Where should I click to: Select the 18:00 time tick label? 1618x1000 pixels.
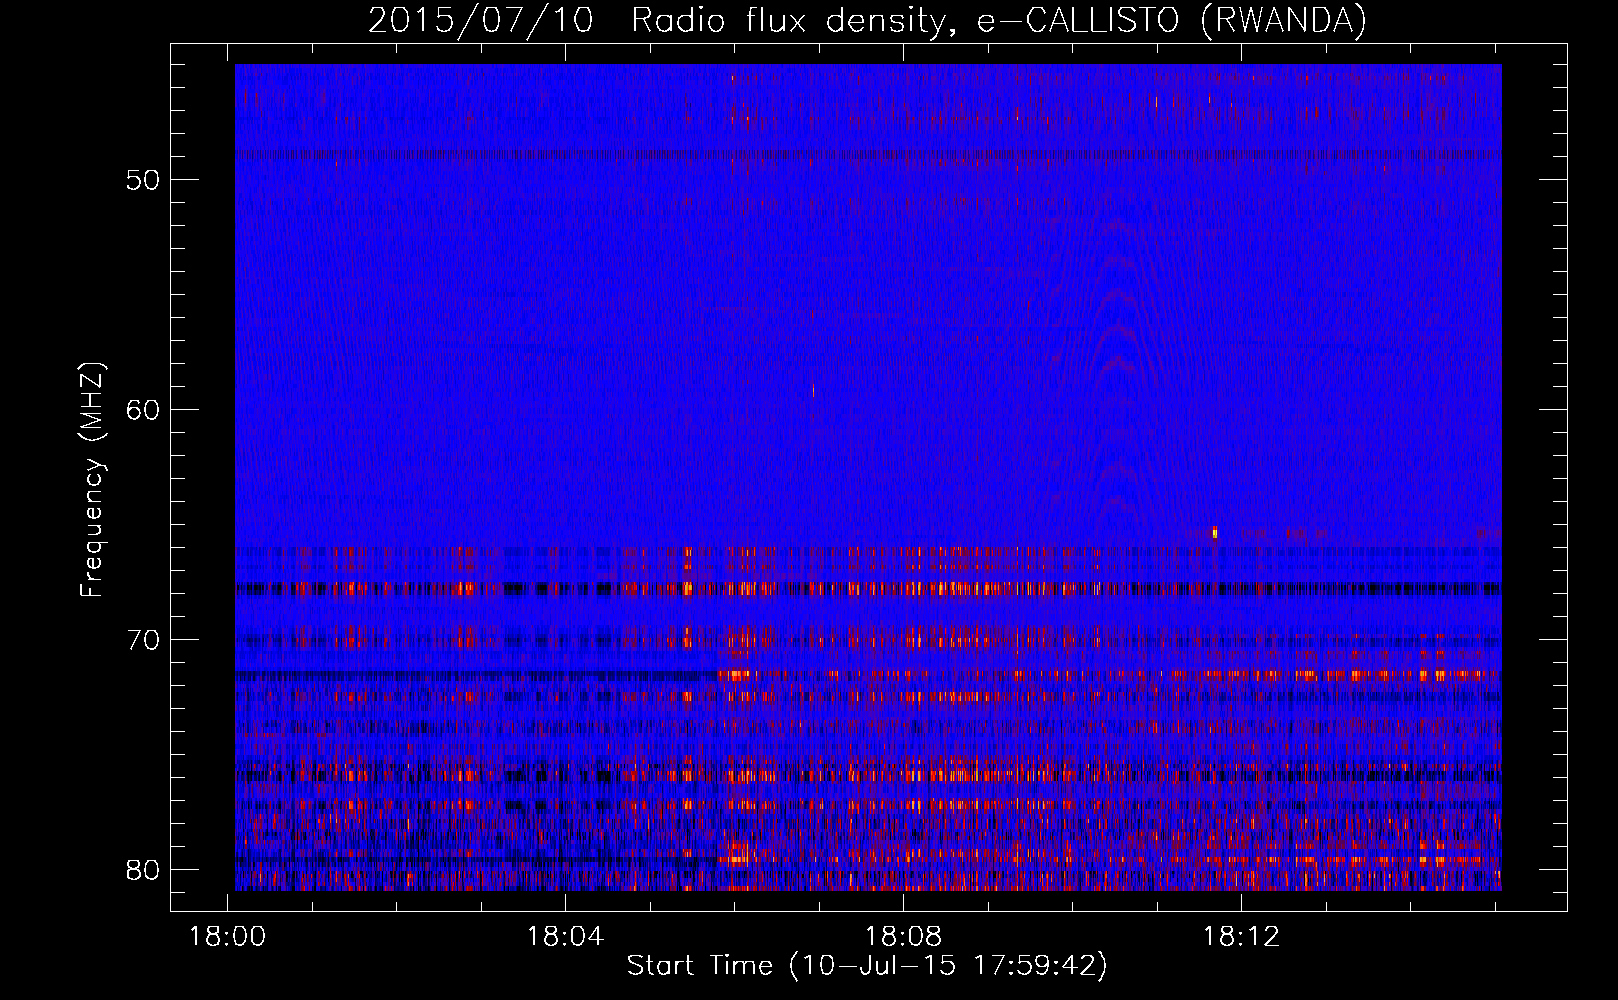[227, 937]
